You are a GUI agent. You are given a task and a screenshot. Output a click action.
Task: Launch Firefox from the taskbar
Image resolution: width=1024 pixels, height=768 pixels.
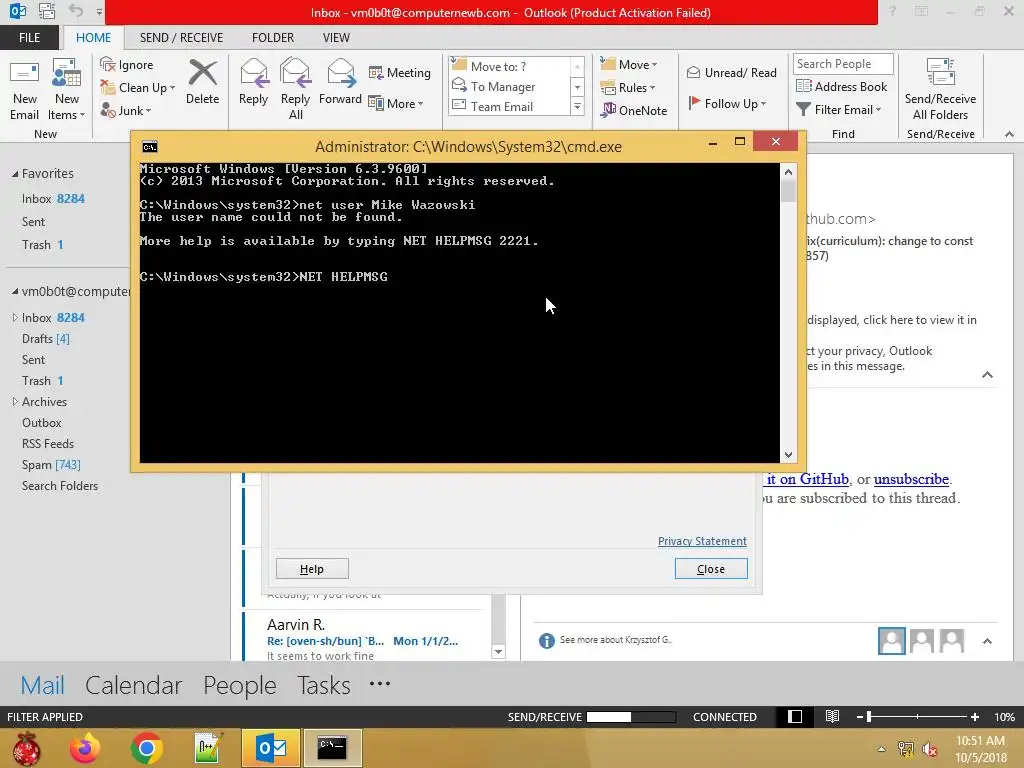click(86, 748)
